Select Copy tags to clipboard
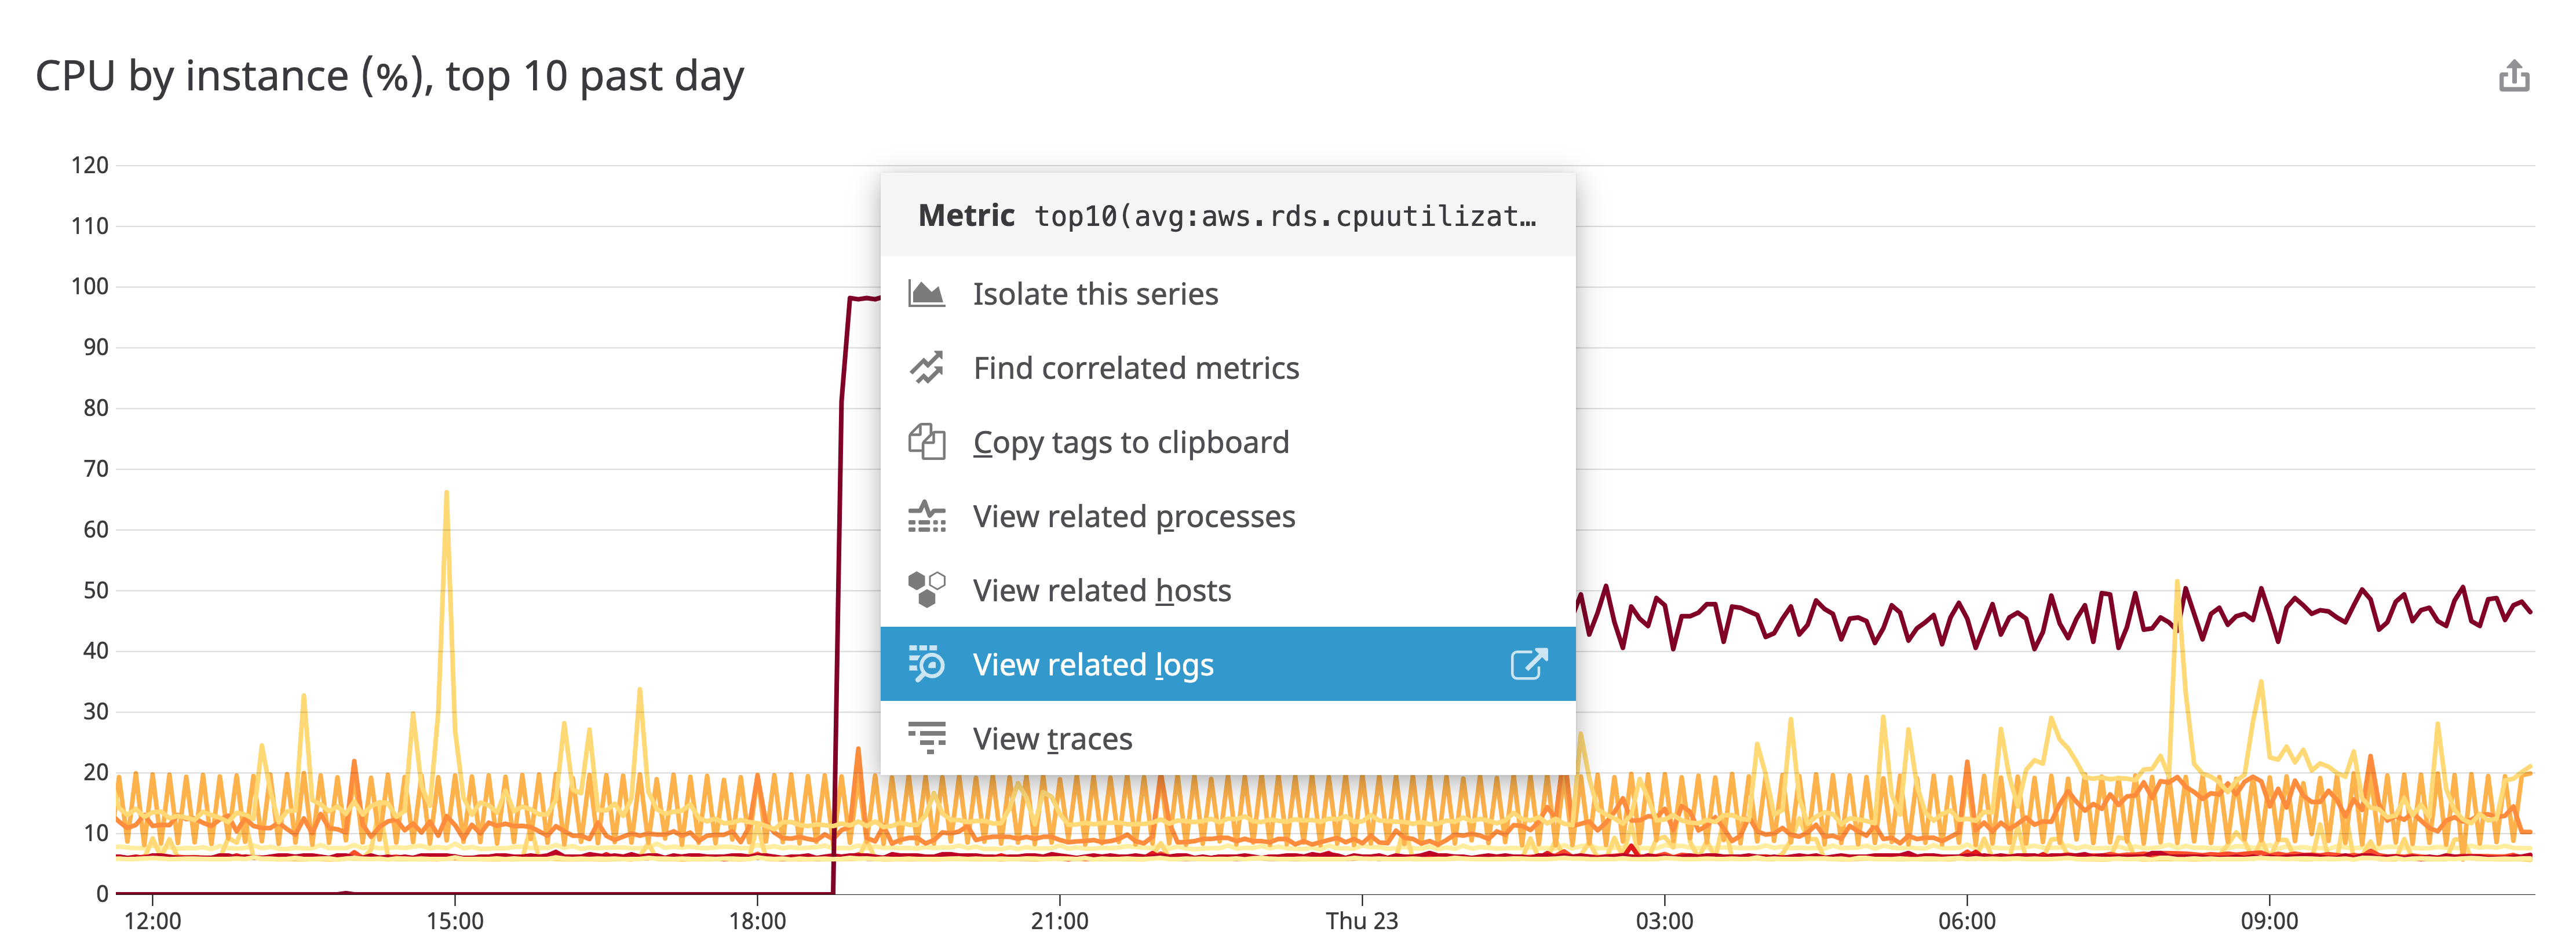Image resolution: width=2576 pixels, height=950 pixels. pos(1131,441)
